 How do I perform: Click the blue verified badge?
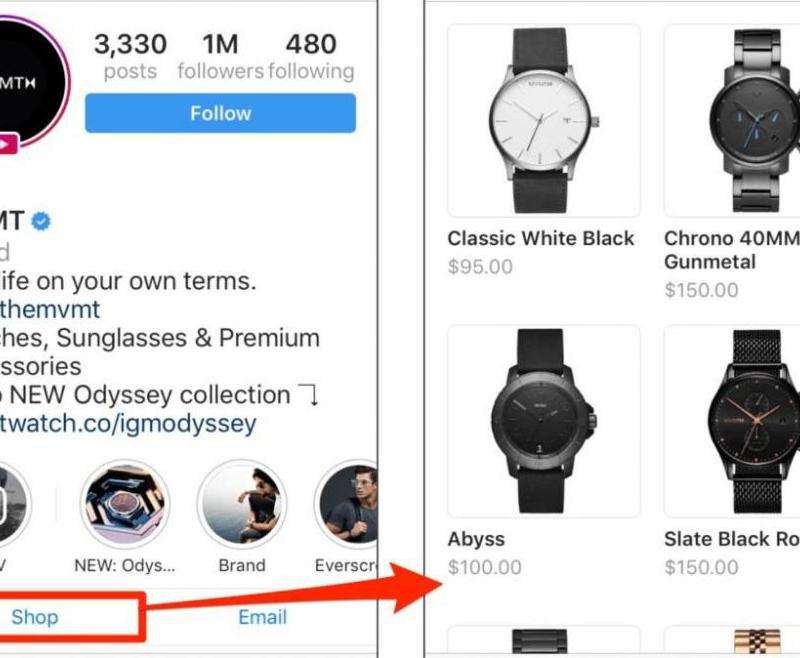pos(41,221)
